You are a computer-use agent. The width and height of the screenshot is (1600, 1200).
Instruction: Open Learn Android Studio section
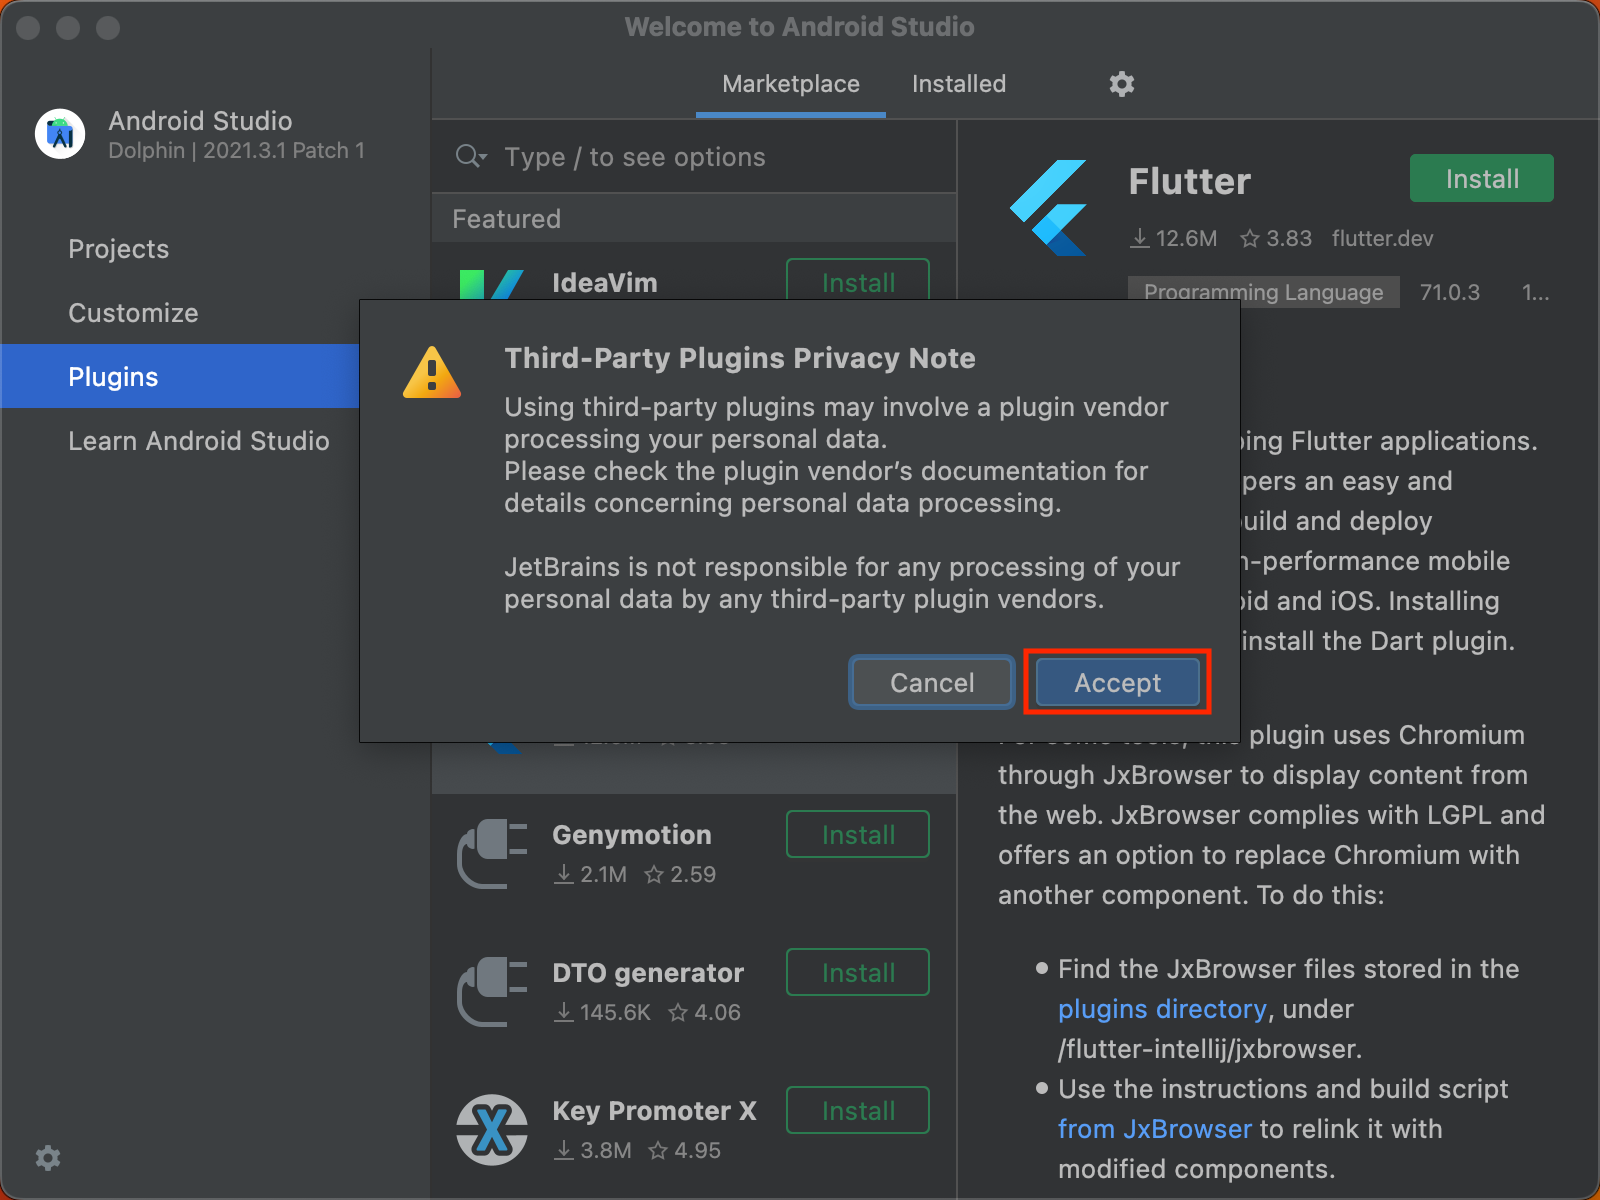click(199, 441)
